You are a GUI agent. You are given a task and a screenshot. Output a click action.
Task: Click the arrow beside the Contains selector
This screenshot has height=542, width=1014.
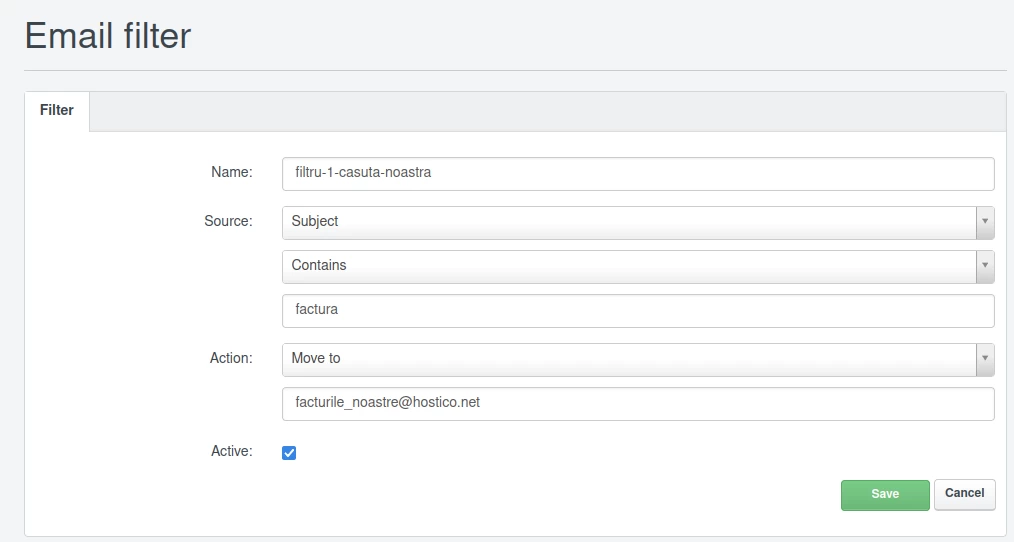[985, 266]
